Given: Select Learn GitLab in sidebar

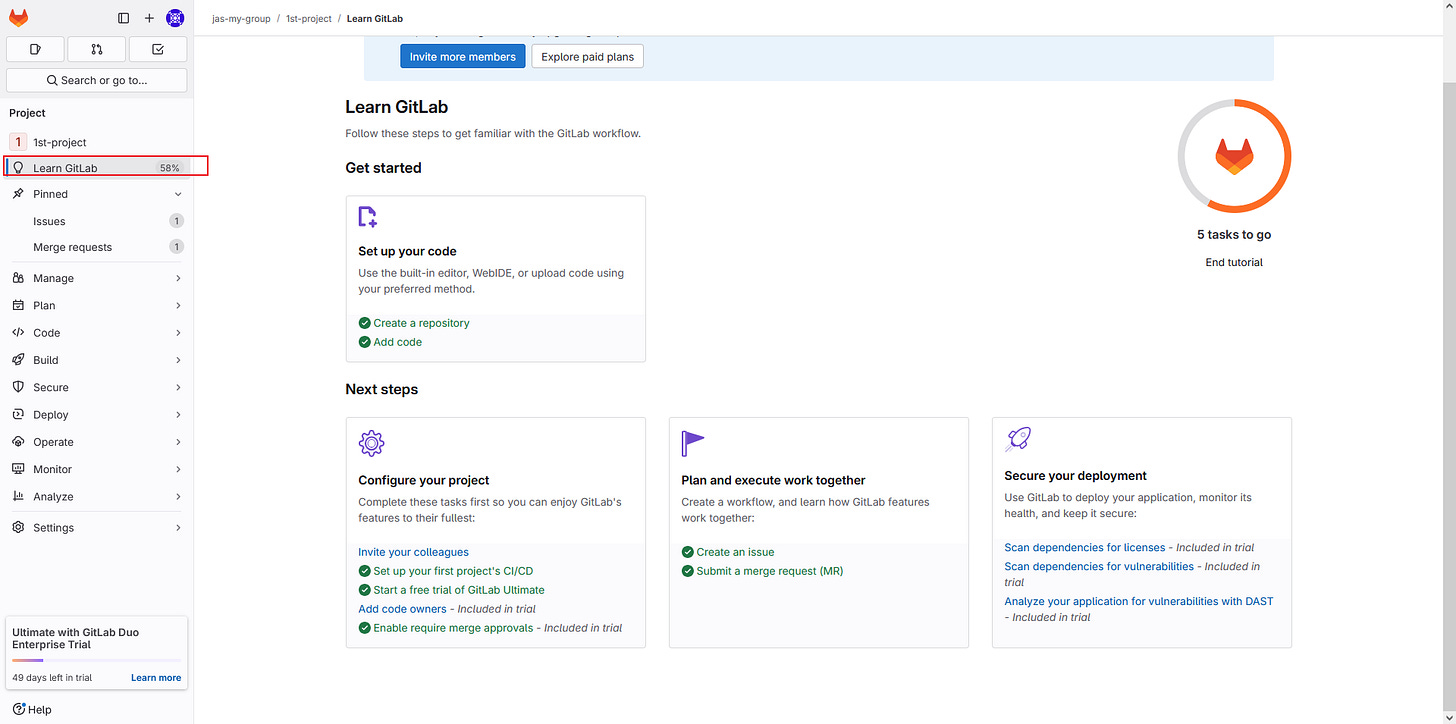Looking at the screenshot, I should (97, 168).
